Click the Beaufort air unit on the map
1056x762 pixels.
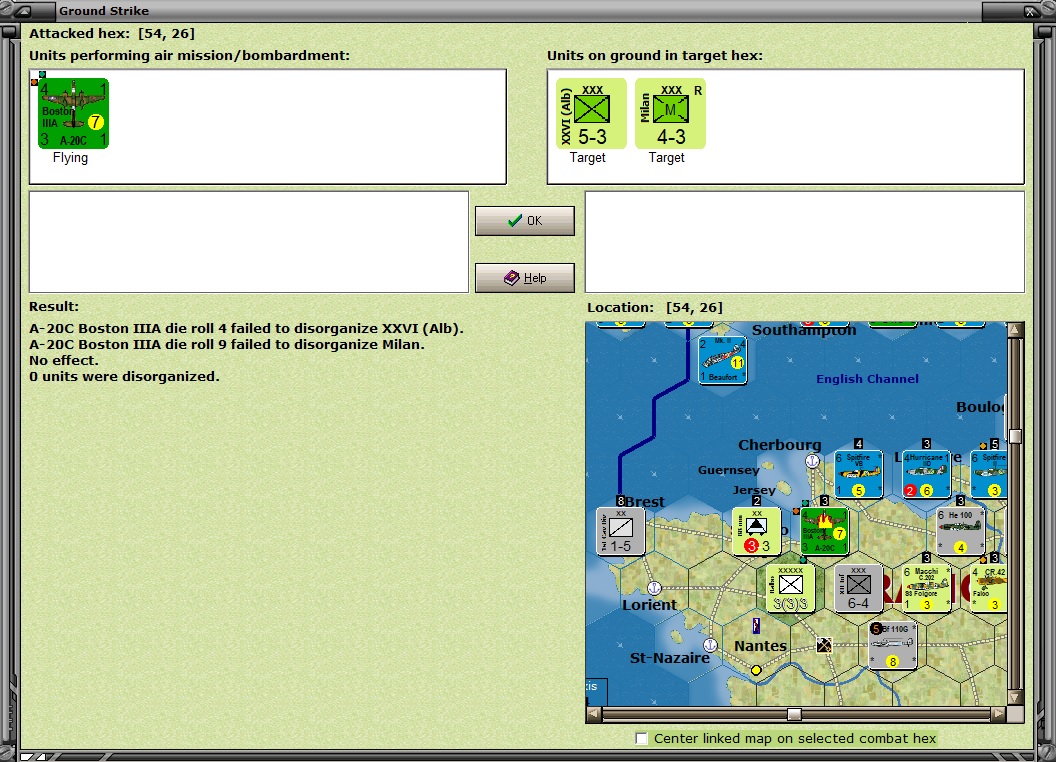click(723, 360)
